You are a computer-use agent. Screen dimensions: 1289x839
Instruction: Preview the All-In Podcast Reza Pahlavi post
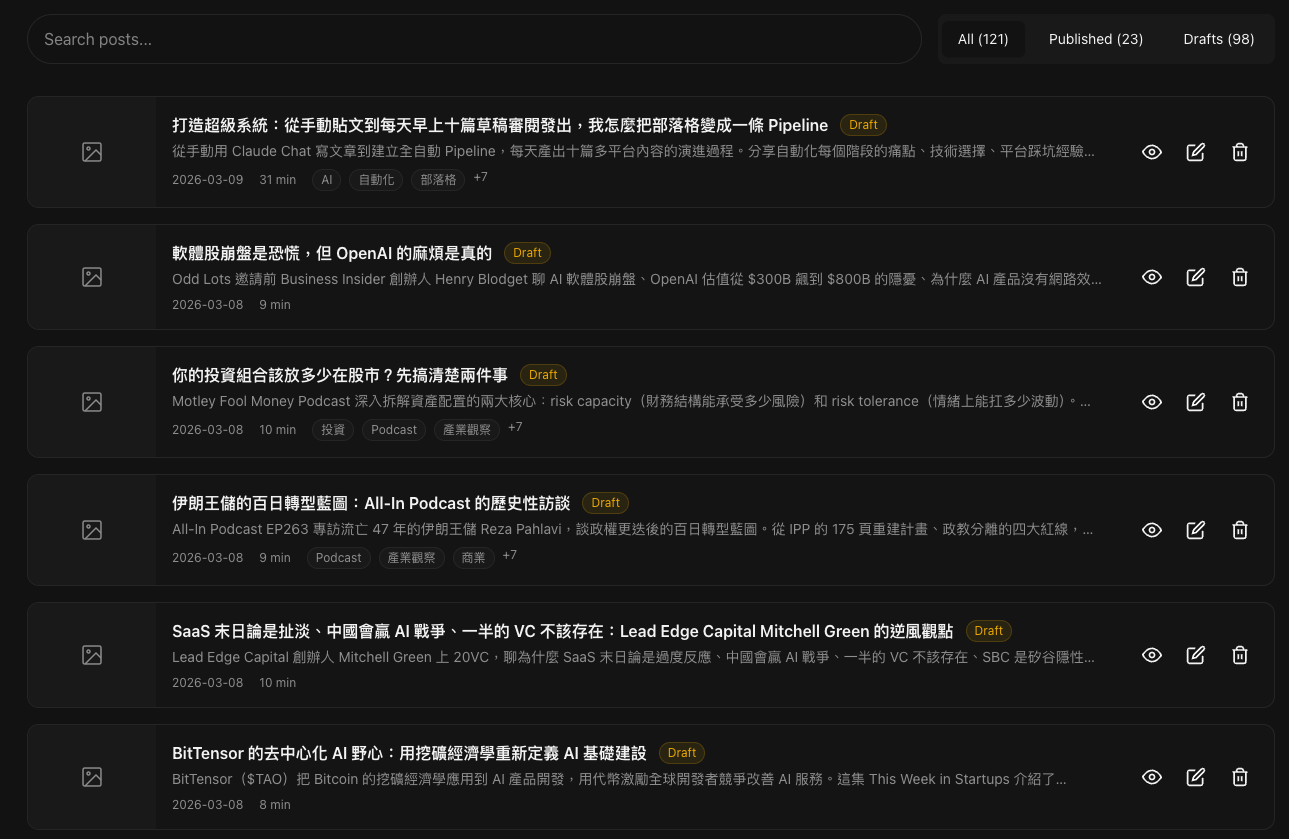tap(1152, 530)
